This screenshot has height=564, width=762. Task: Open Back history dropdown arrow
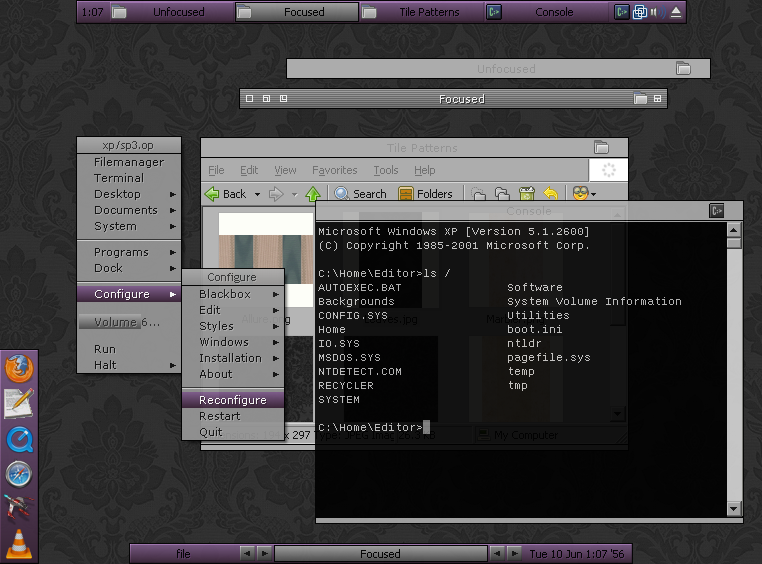(x=258, y=194)
